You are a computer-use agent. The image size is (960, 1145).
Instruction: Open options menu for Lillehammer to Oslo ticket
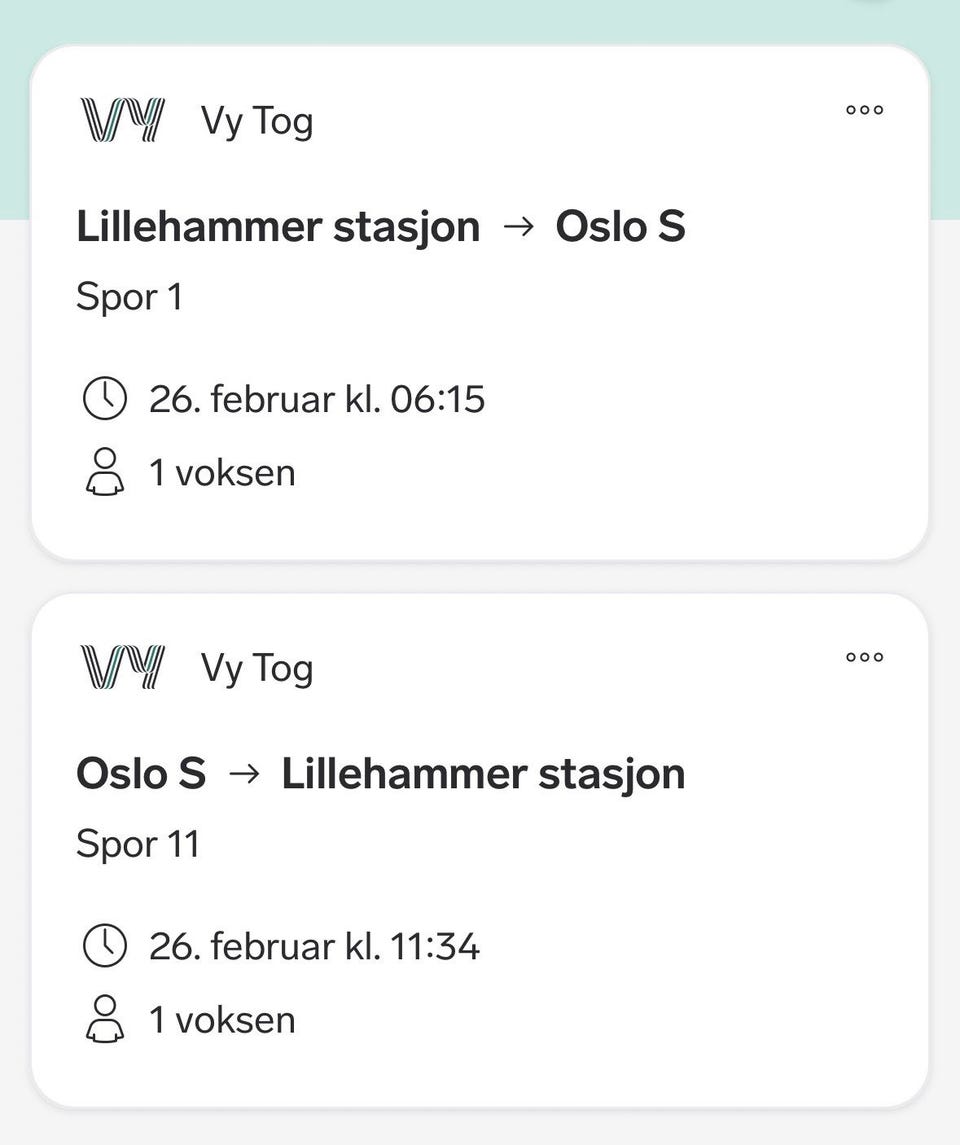pyautogui.click(x=864, y=110)
